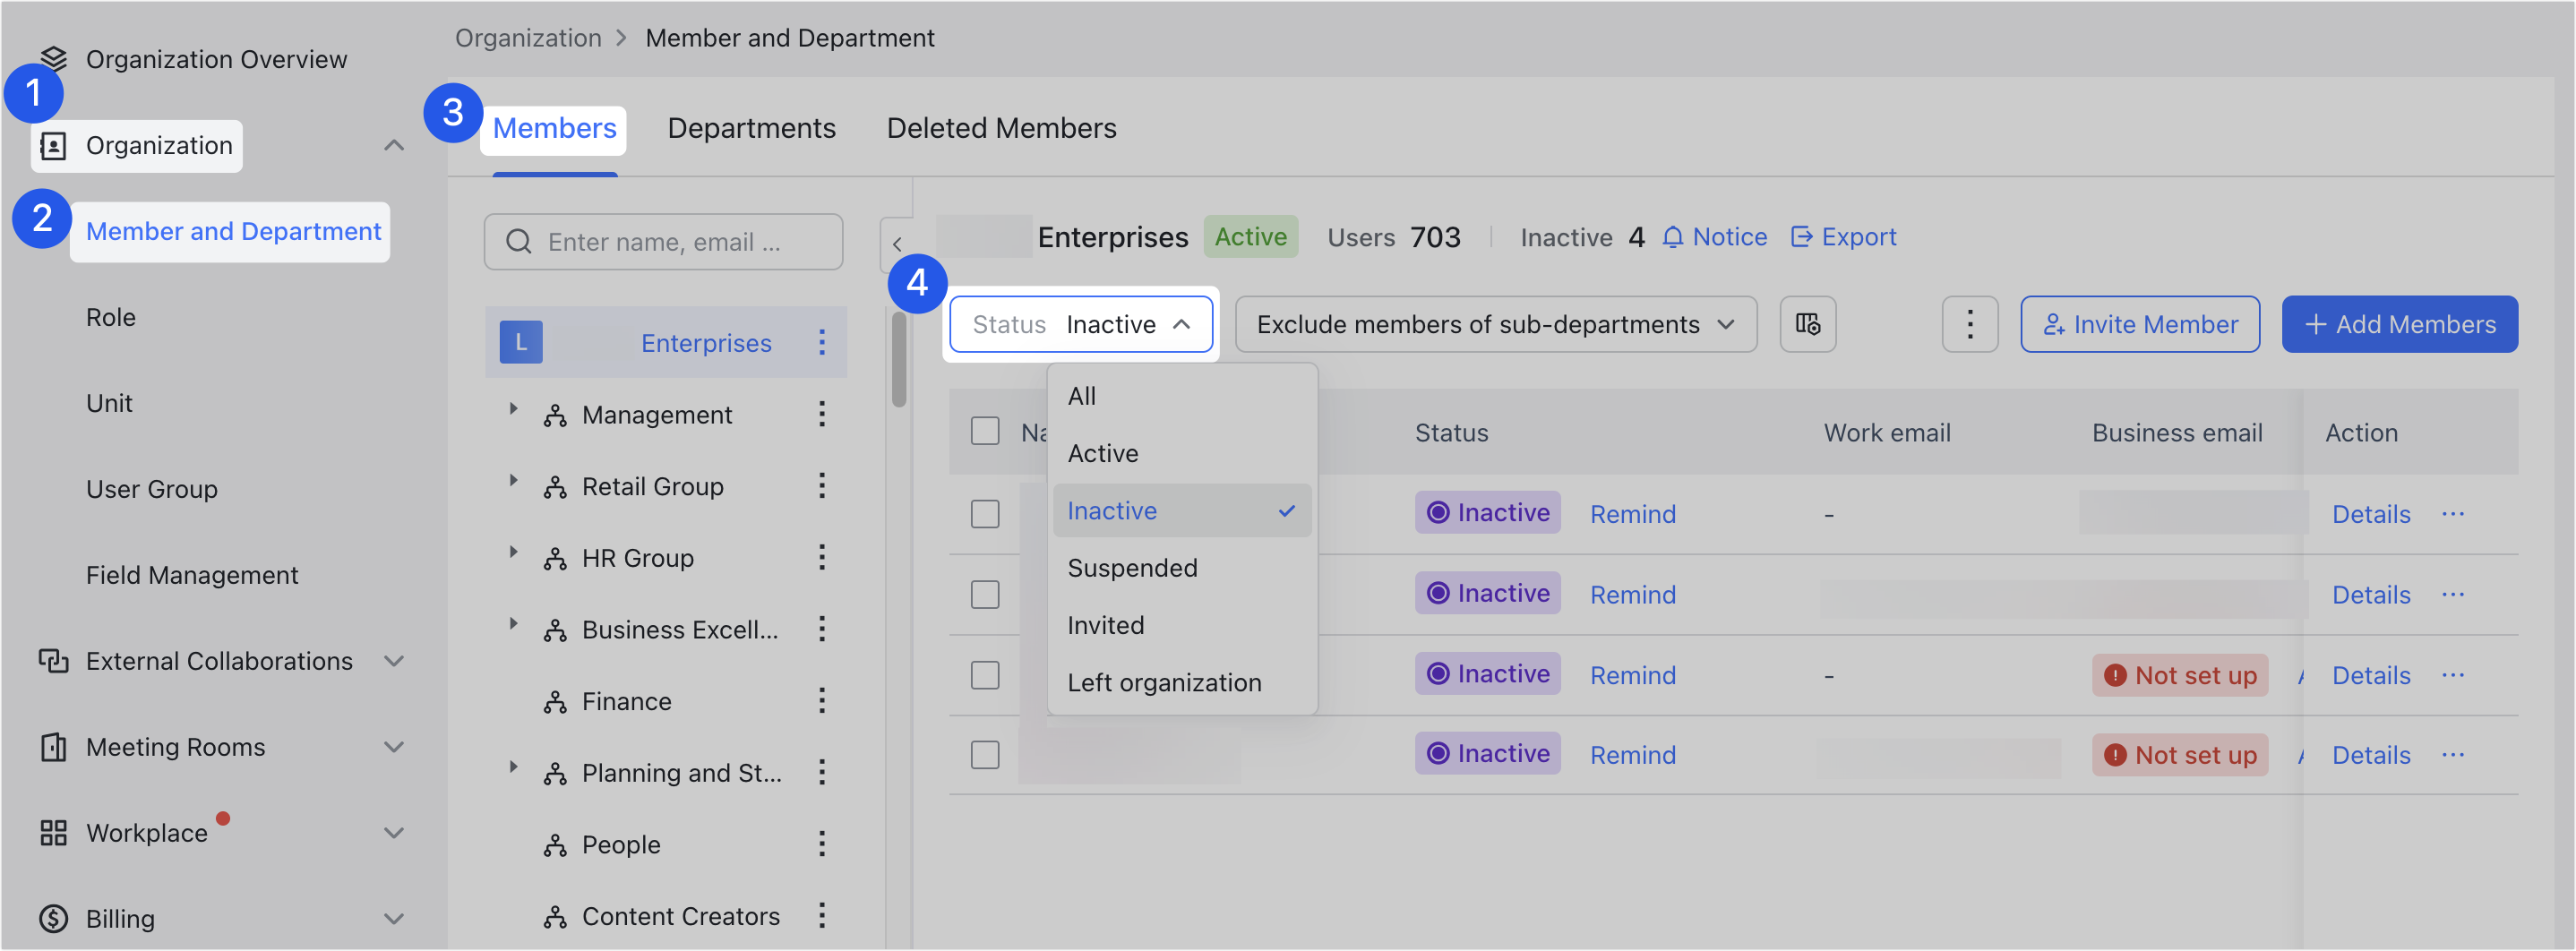2576x951 pixels.
Task: Click the department list scrollbar
Action: 899,360
